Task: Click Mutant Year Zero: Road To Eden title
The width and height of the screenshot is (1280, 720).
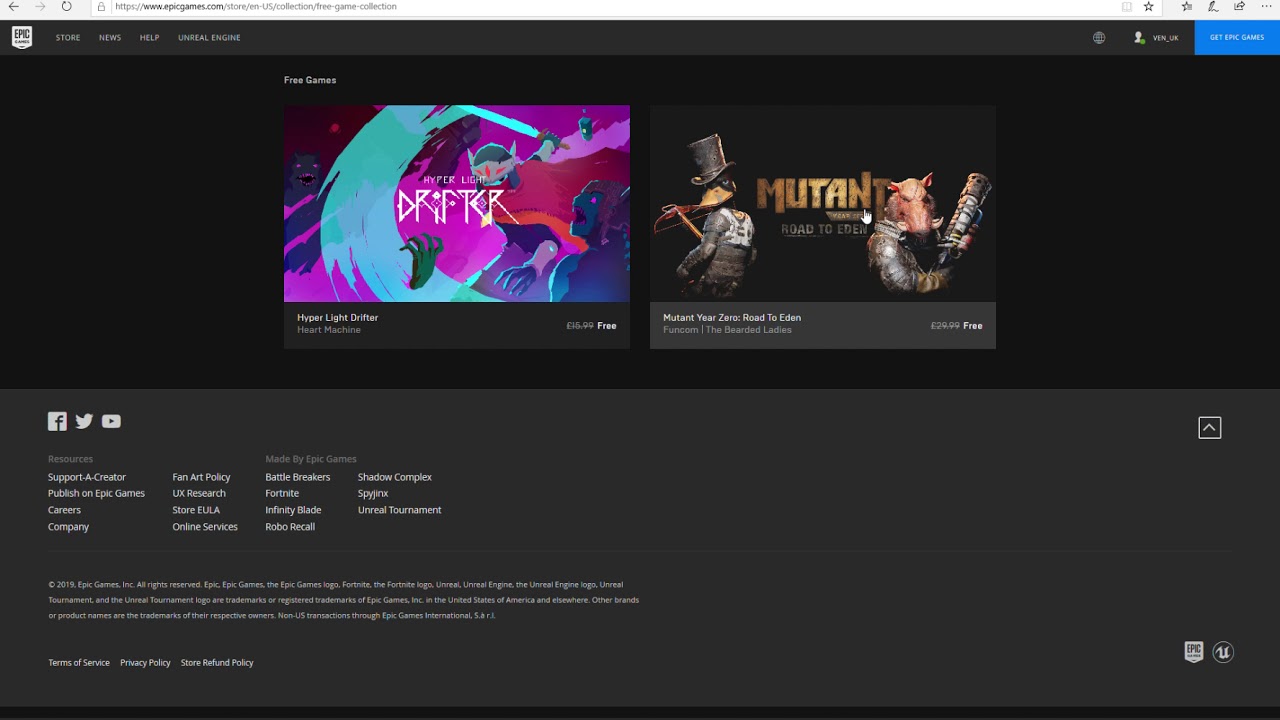Action: click(732, 317)
